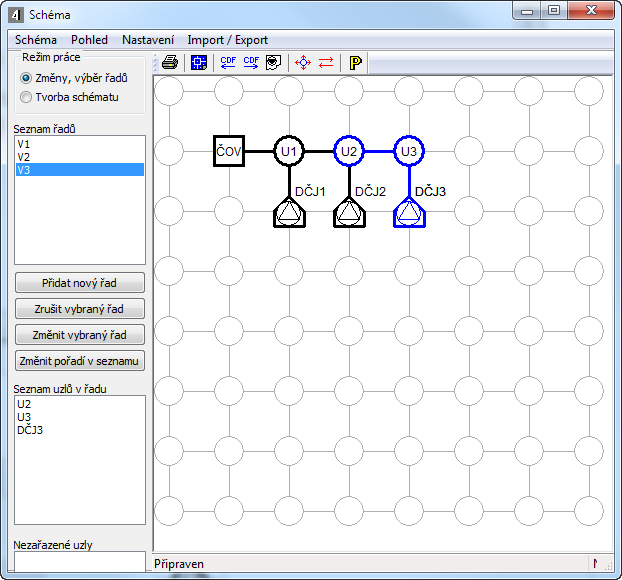622x580 pixels.
Task: Click 'Přidat nový řad' button
Action: (80, 283)
